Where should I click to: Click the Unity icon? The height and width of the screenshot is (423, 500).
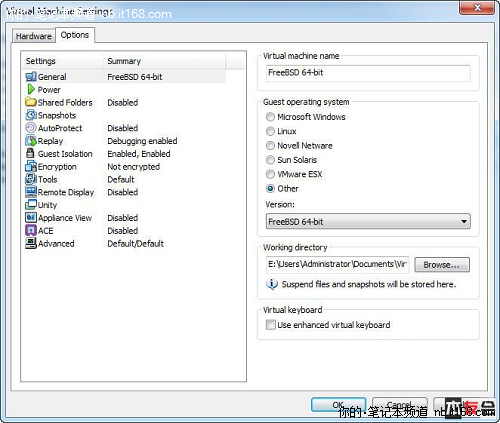(x=31, y=205)
